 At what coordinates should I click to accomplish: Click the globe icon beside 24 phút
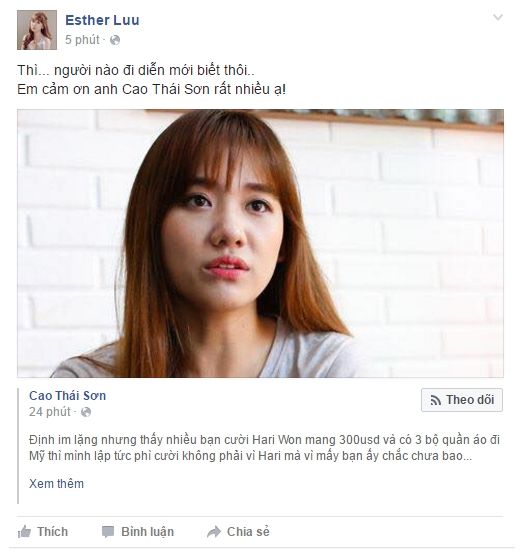point(86,412)
